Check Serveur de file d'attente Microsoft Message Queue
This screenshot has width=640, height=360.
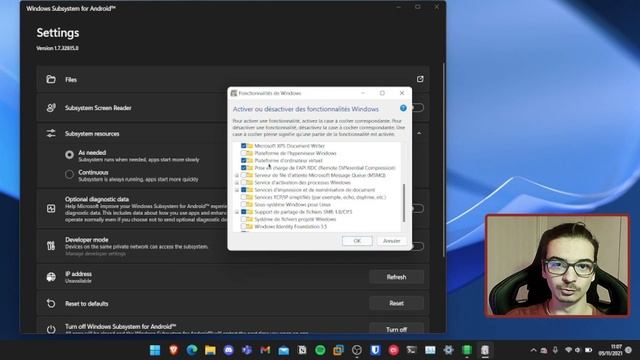point(243,175)
